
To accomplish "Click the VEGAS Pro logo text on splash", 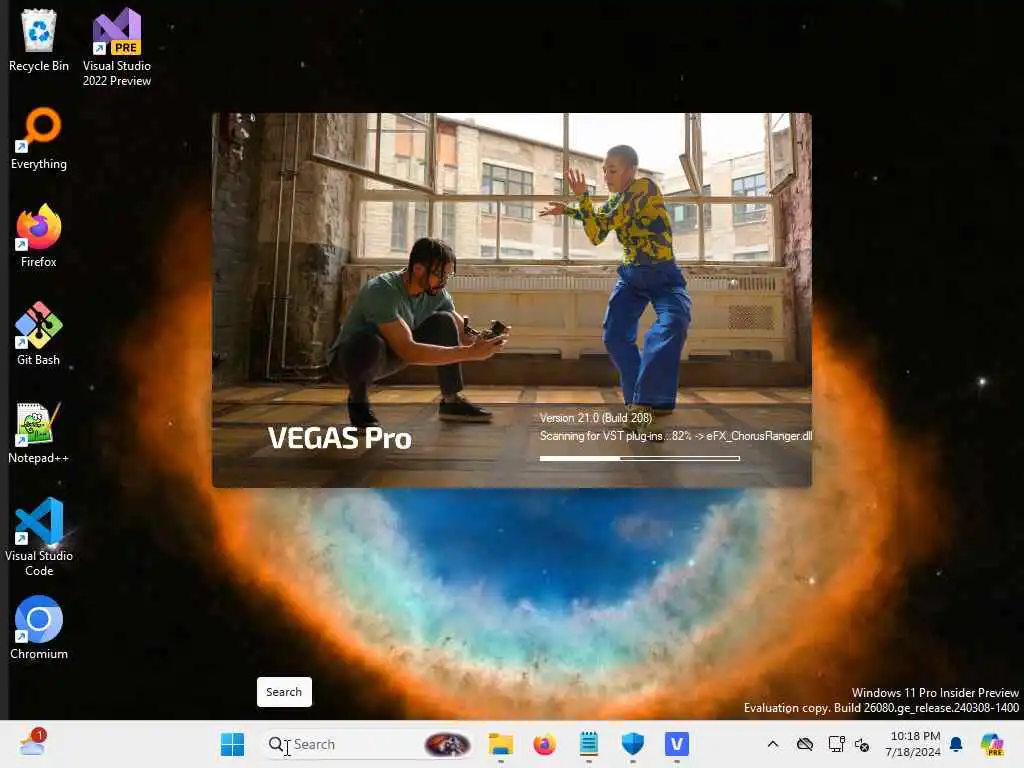I will pos(340,438).
